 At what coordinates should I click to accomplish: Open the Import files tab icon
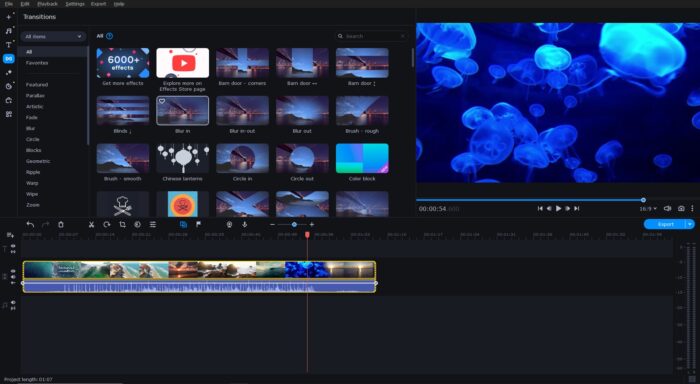click(x=8, y=17)
